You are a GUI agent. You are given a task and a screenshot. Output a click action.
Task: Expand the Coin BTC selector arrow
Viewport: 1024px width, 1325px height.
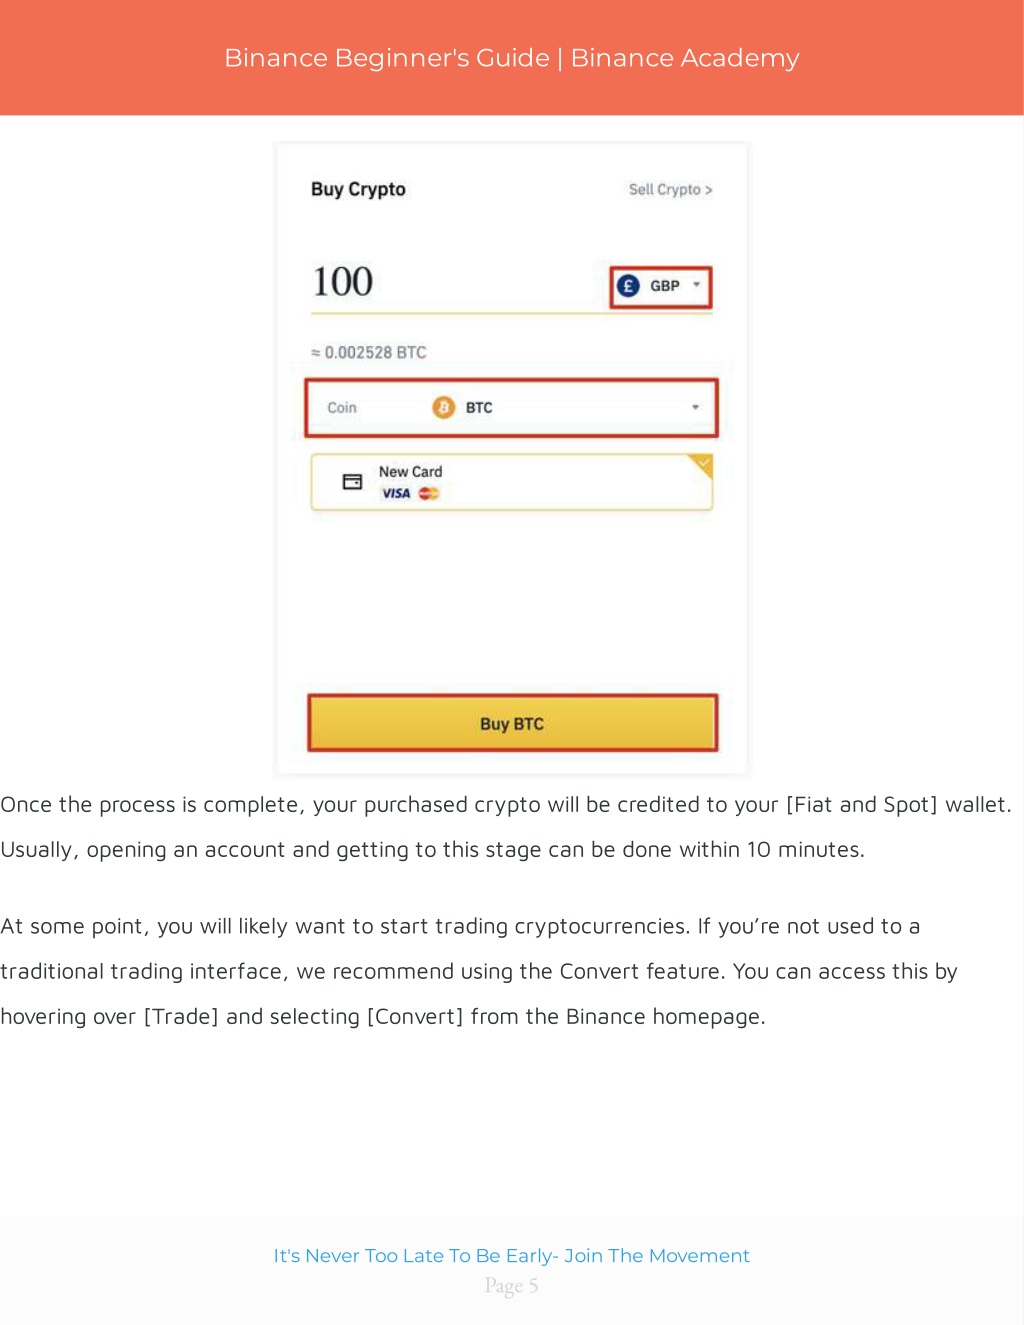[x=695, y=407]
